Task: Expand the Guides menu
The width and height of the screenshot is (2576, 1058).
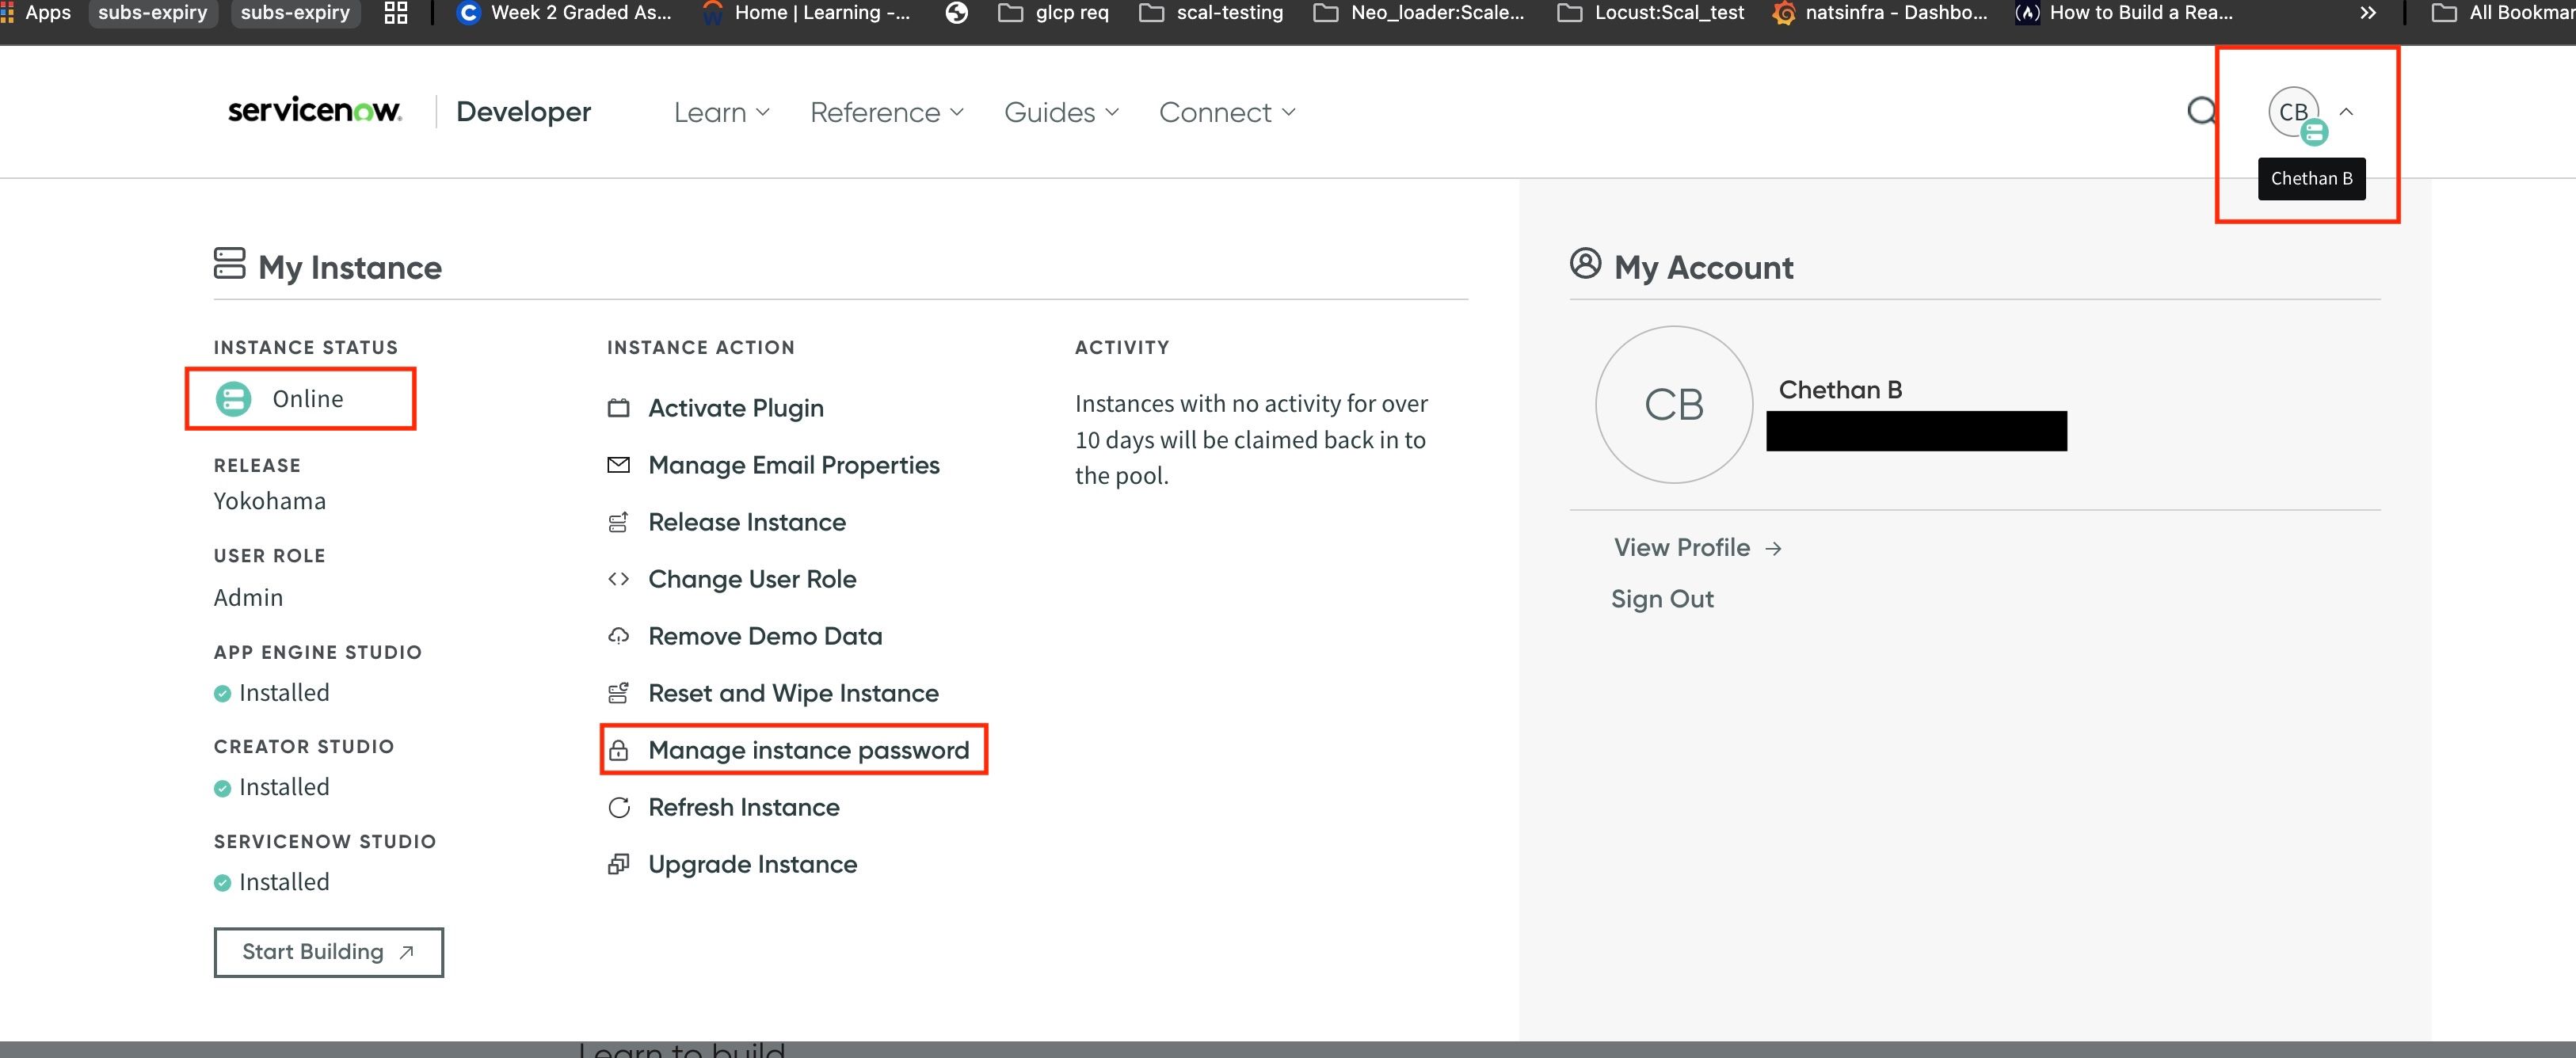Action: pos(1061,112)
